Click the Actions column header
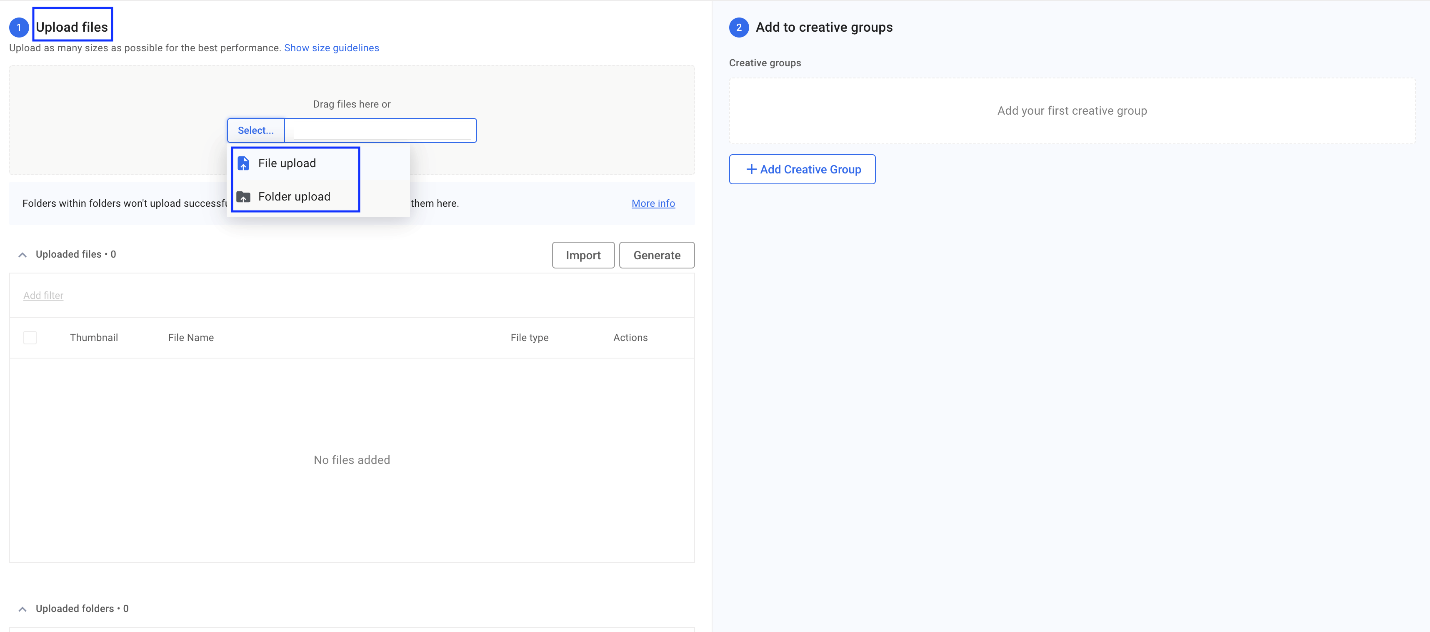This screenshot has height=632, width=1430. [x=630, y=338]
